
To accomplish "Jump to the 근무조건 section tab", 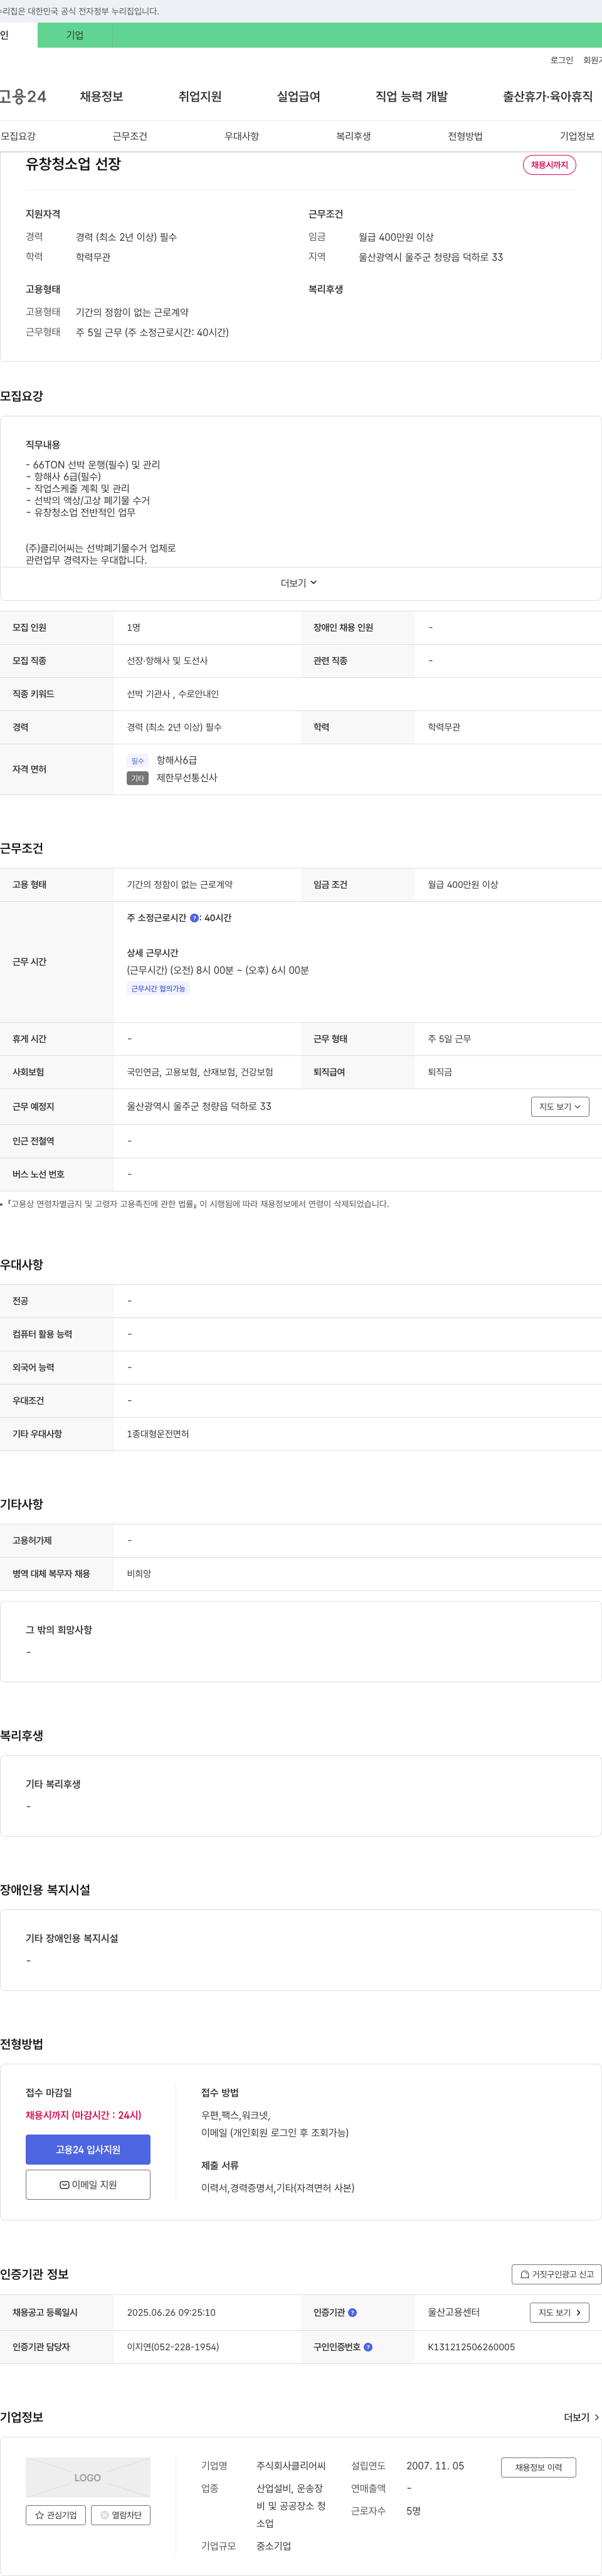I will click(x=130, y=136).
